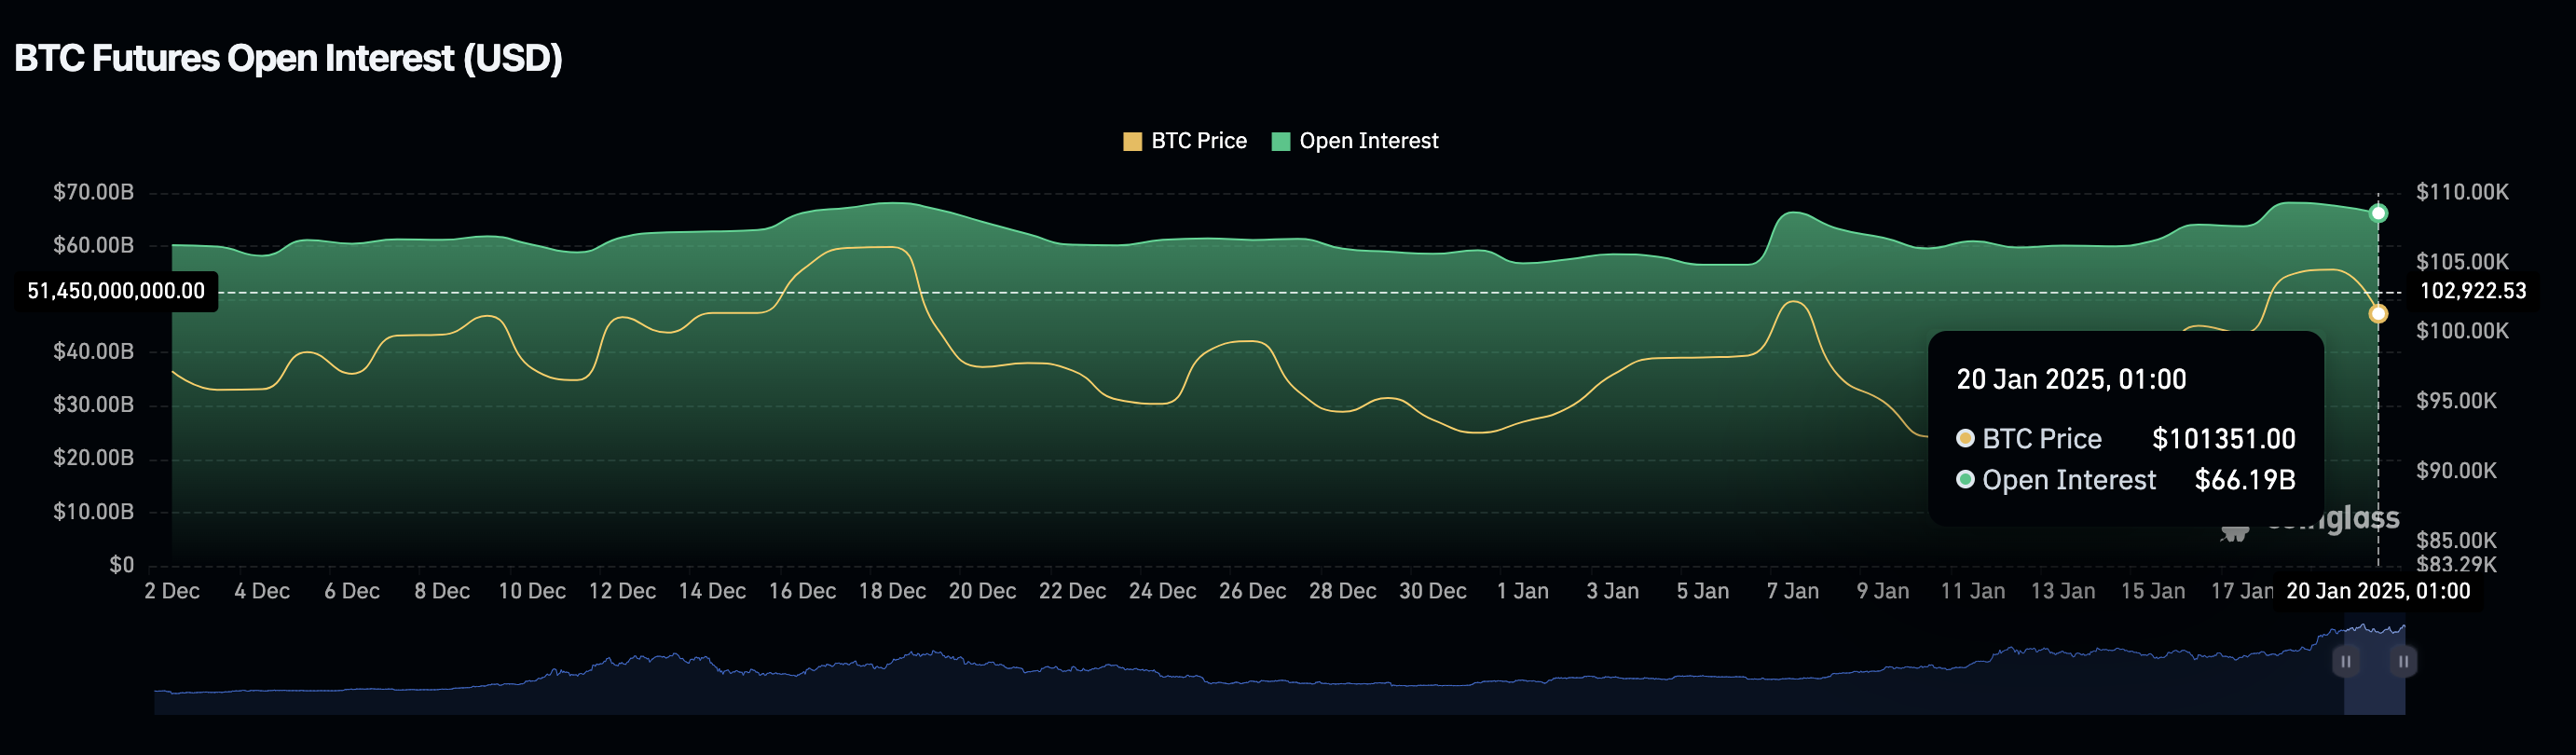Click the $105.00K right axis label

tap(2462, 262)
